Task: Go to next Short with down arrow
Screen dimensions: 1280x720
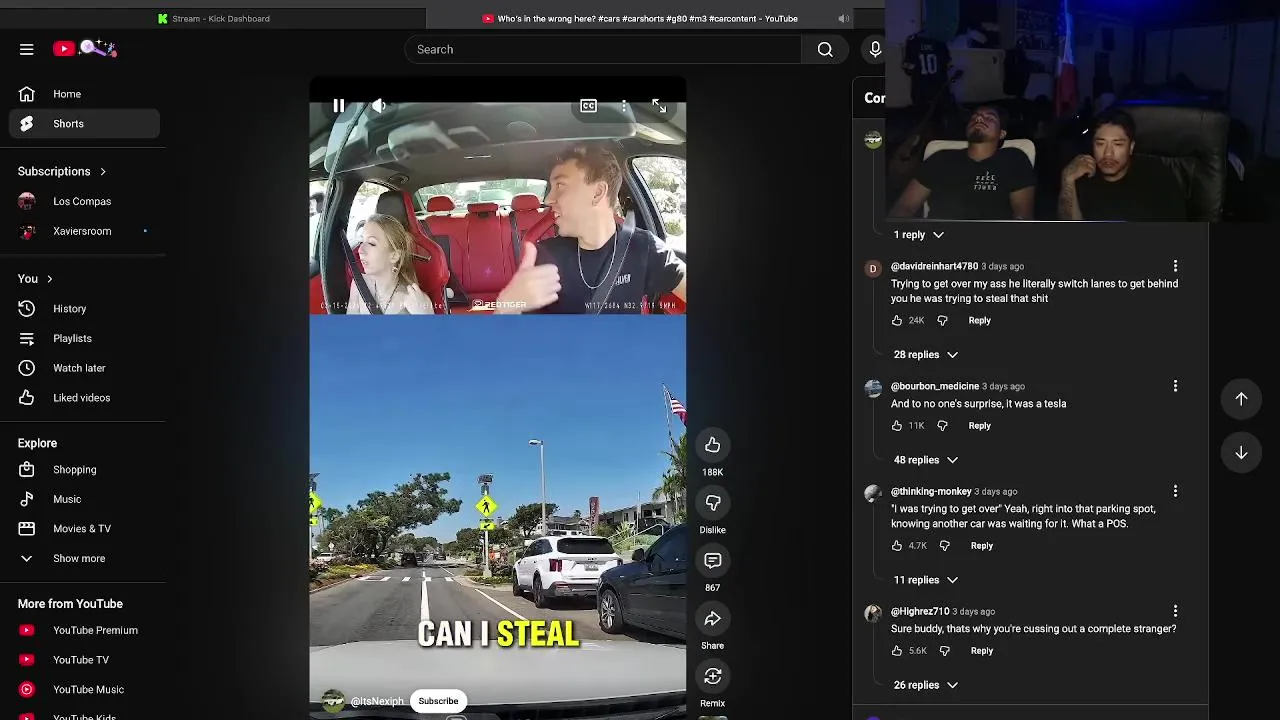Action: pos(1241,453)
